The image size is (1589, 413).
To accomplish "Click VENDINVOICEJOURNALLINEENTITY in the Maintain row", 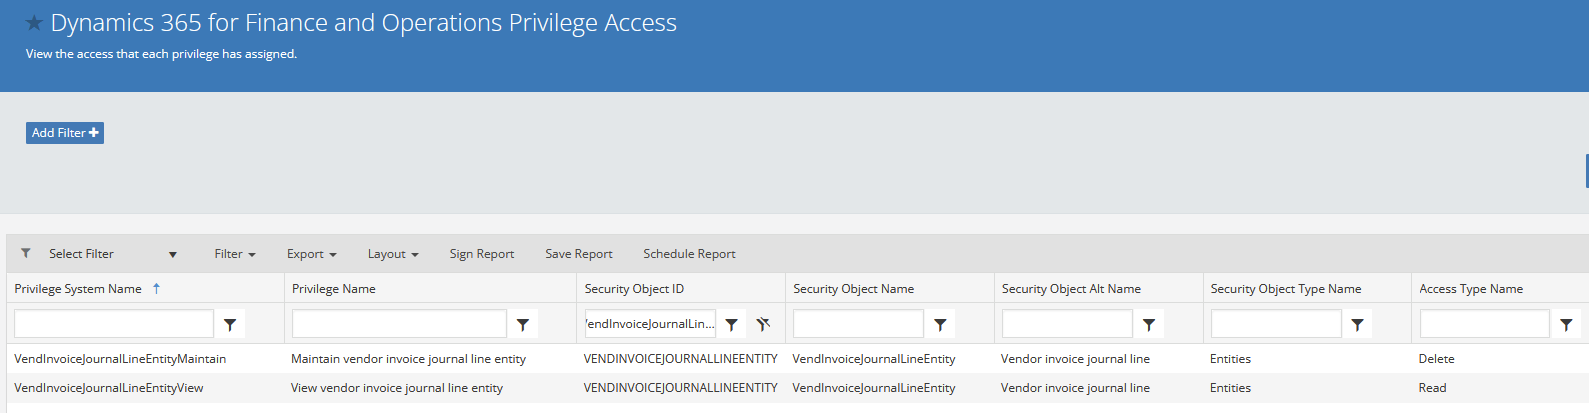I will pos(681,359).
